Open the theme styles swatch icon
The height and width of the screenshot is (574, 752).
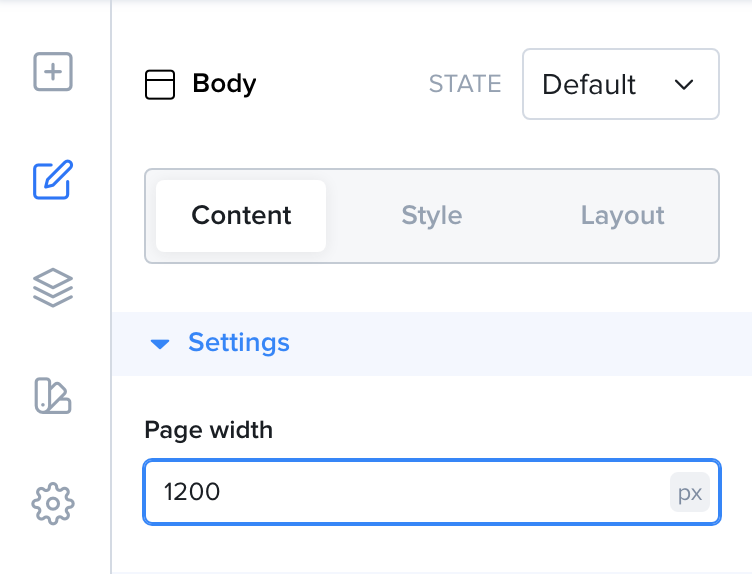click(x=53, y=396)
